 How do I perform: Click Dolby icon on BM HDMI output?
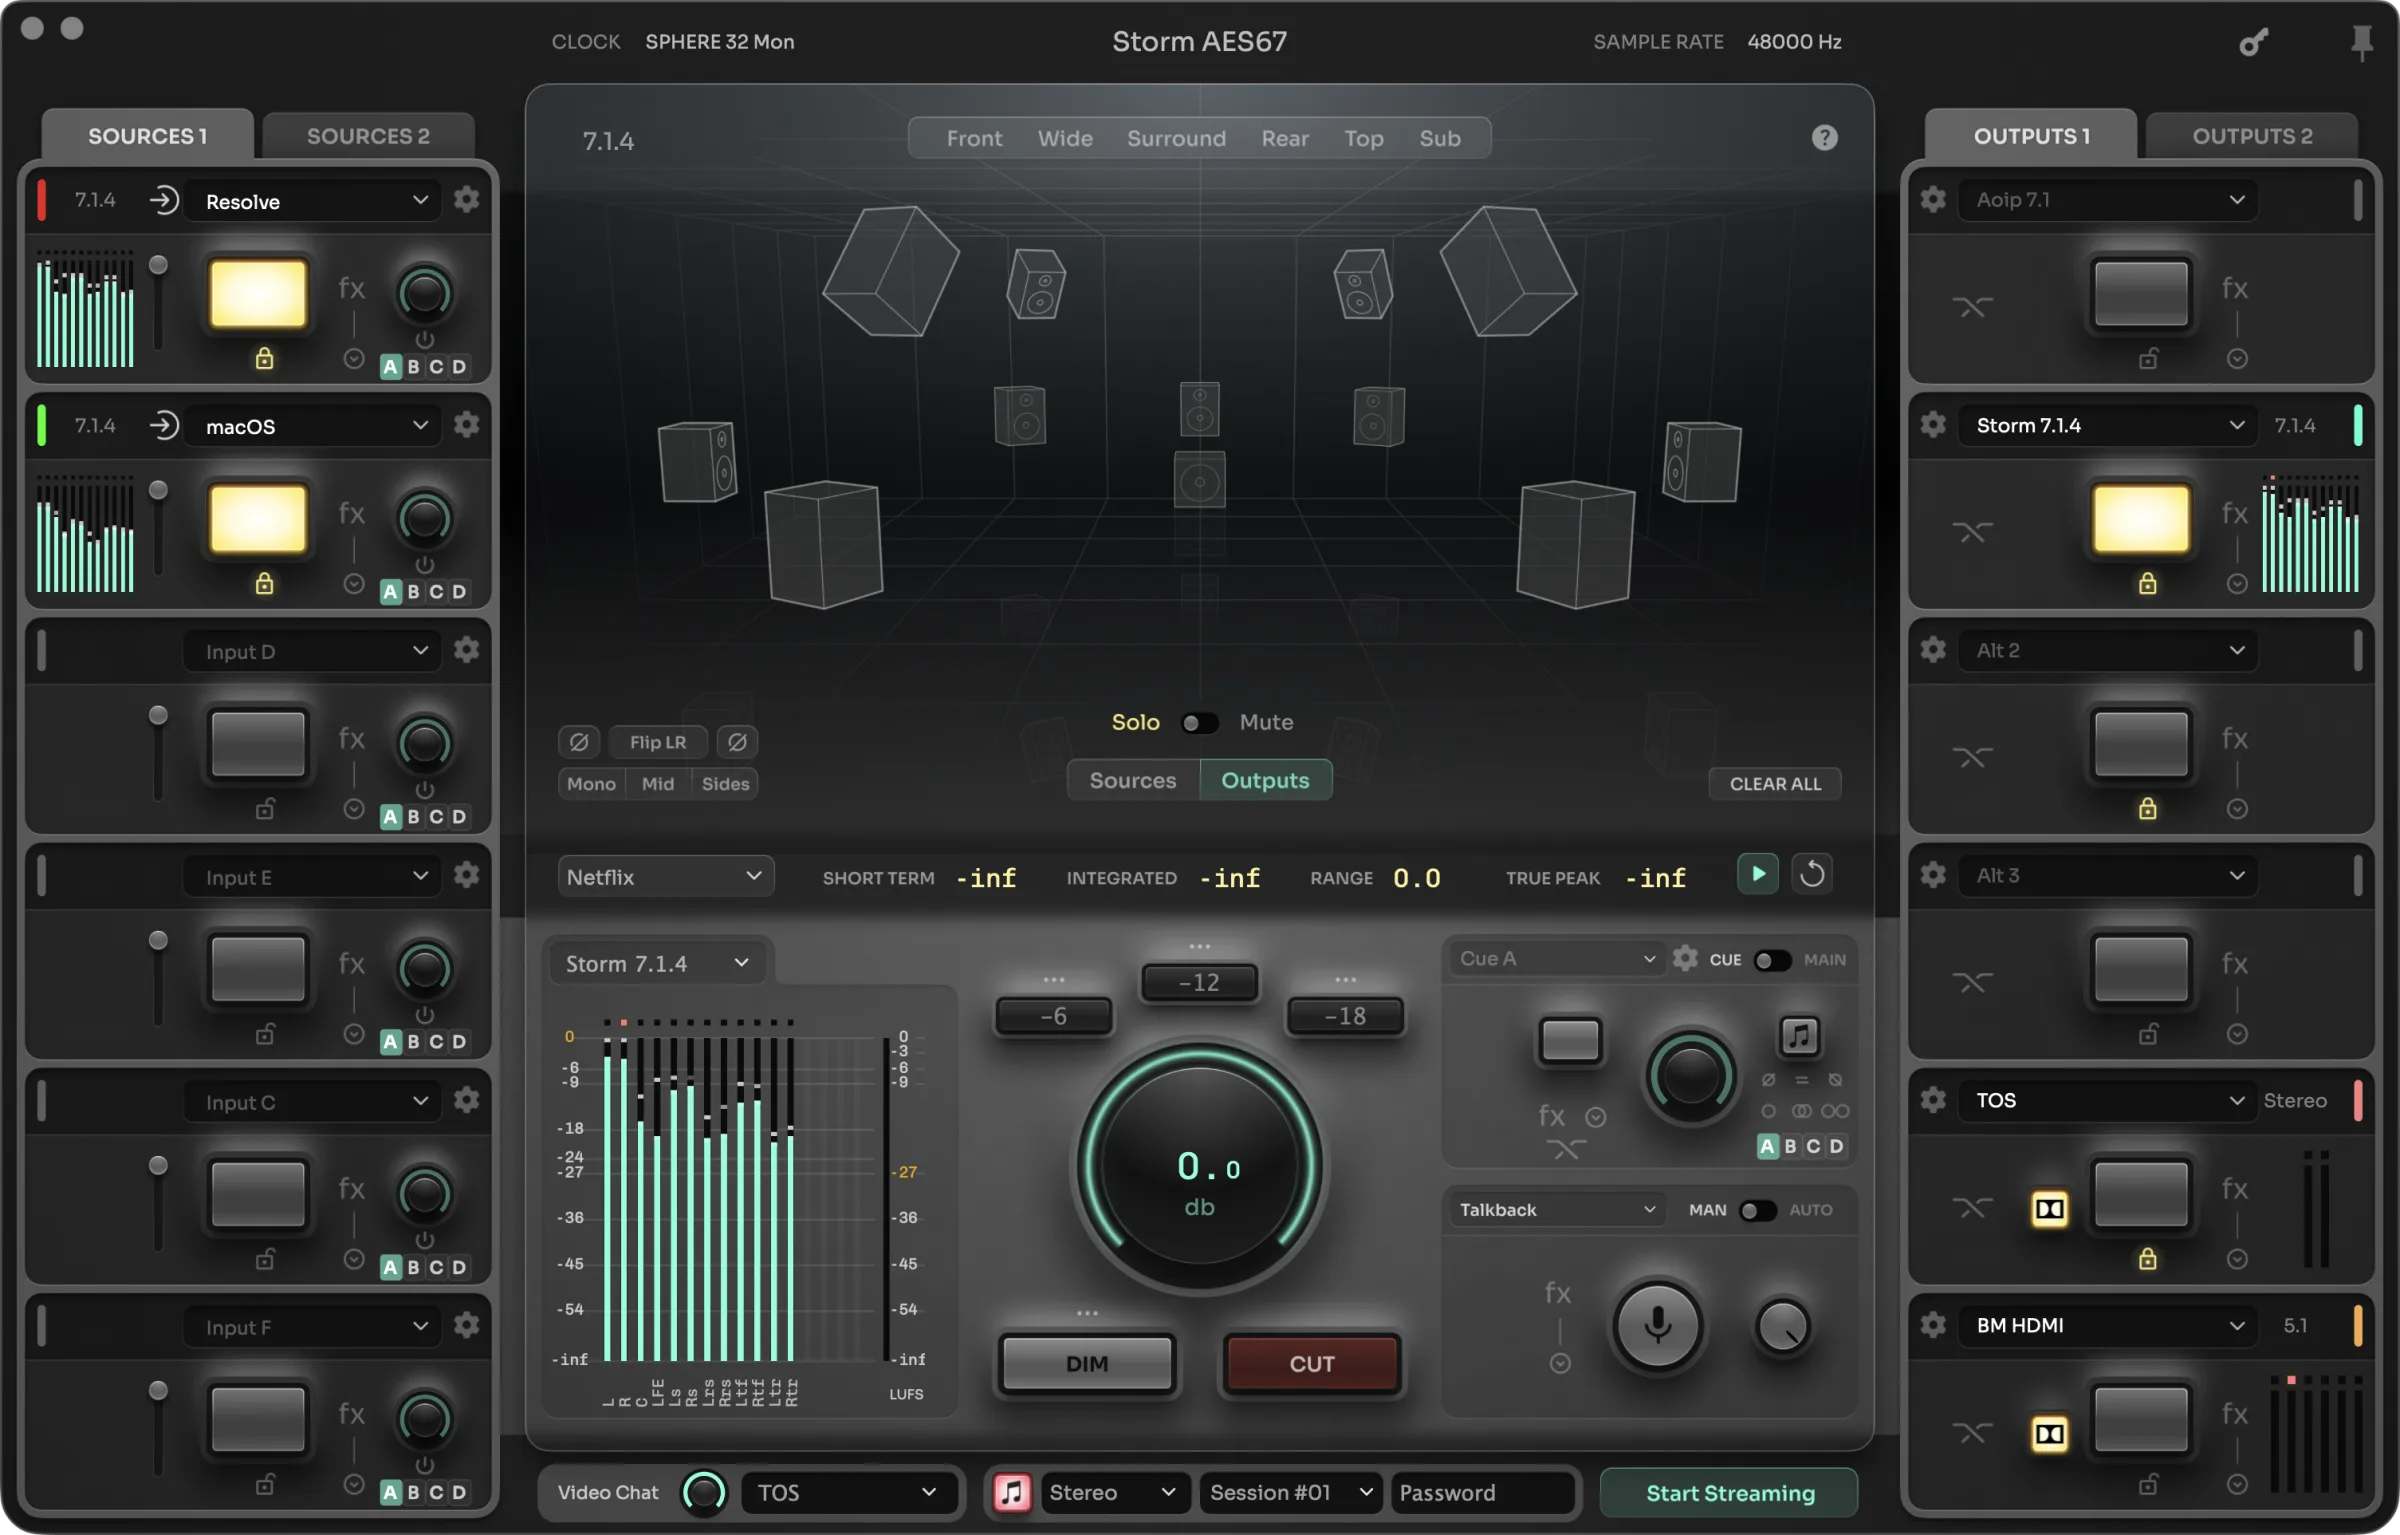pos(2049,1434)
